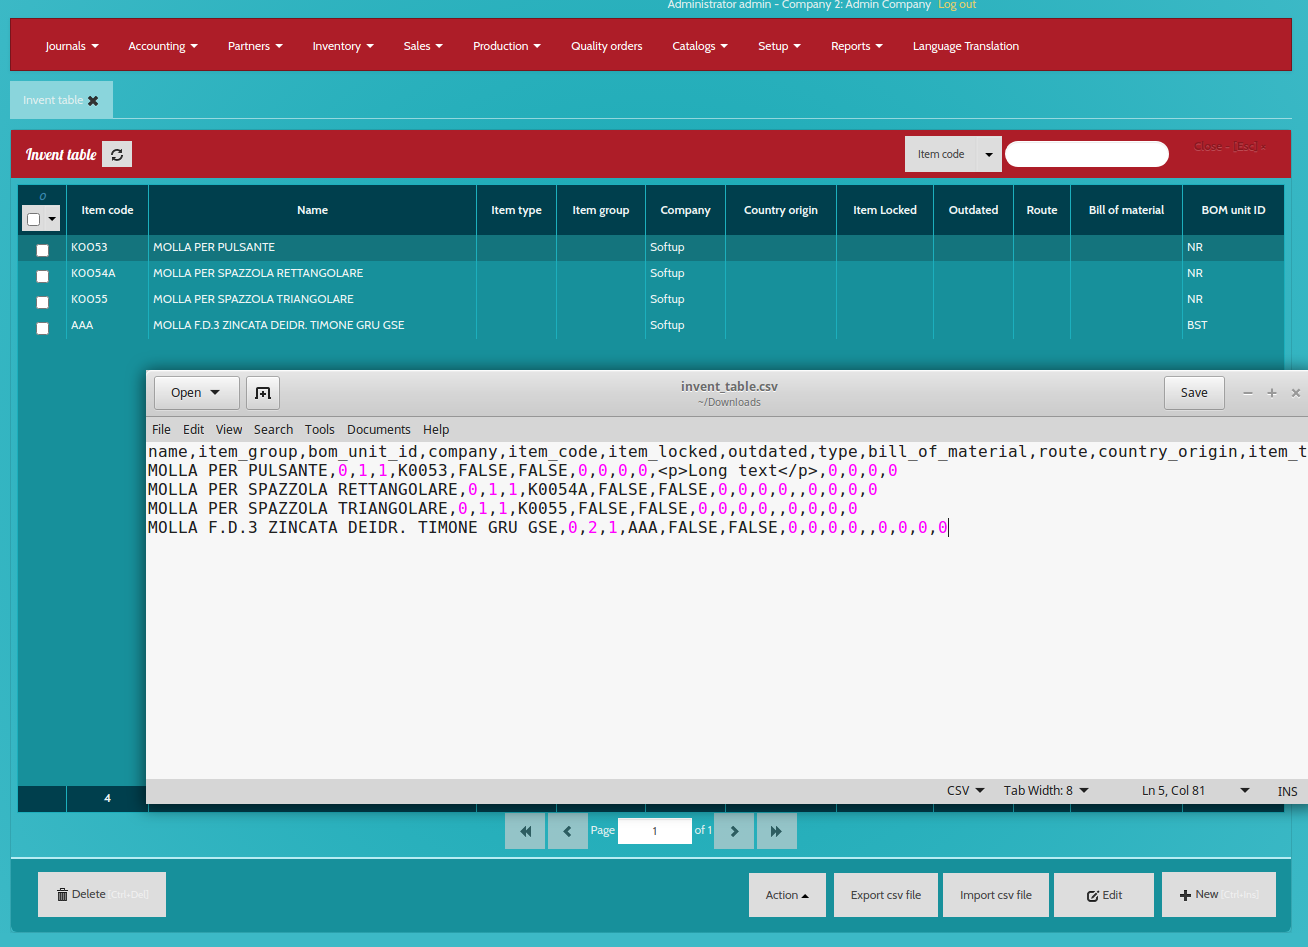Expand the Open button in text editor
Image resolution: width=1308 pixels, height=947 pixels.
196,393
